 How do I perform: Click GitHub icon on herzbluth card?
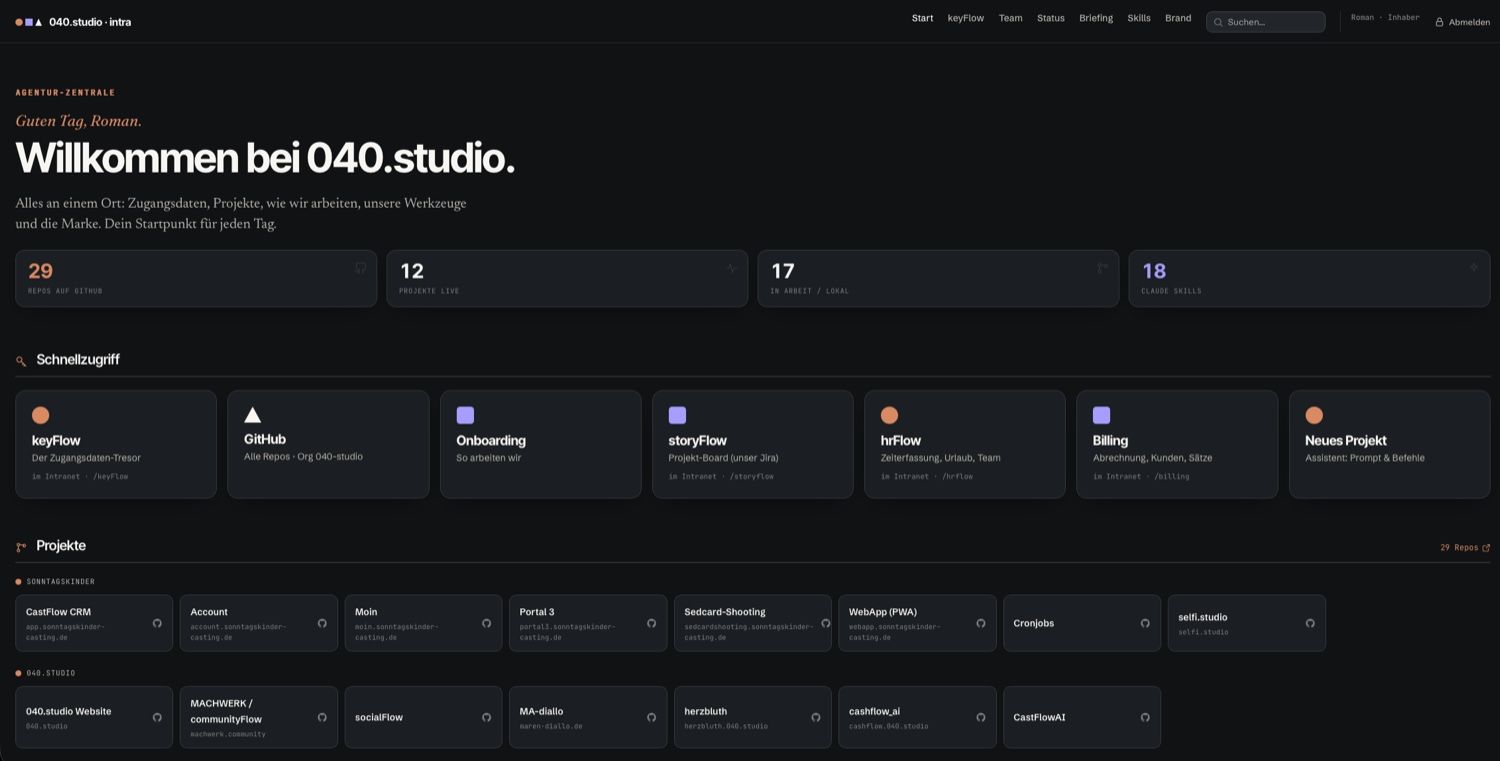pos(816,717)
